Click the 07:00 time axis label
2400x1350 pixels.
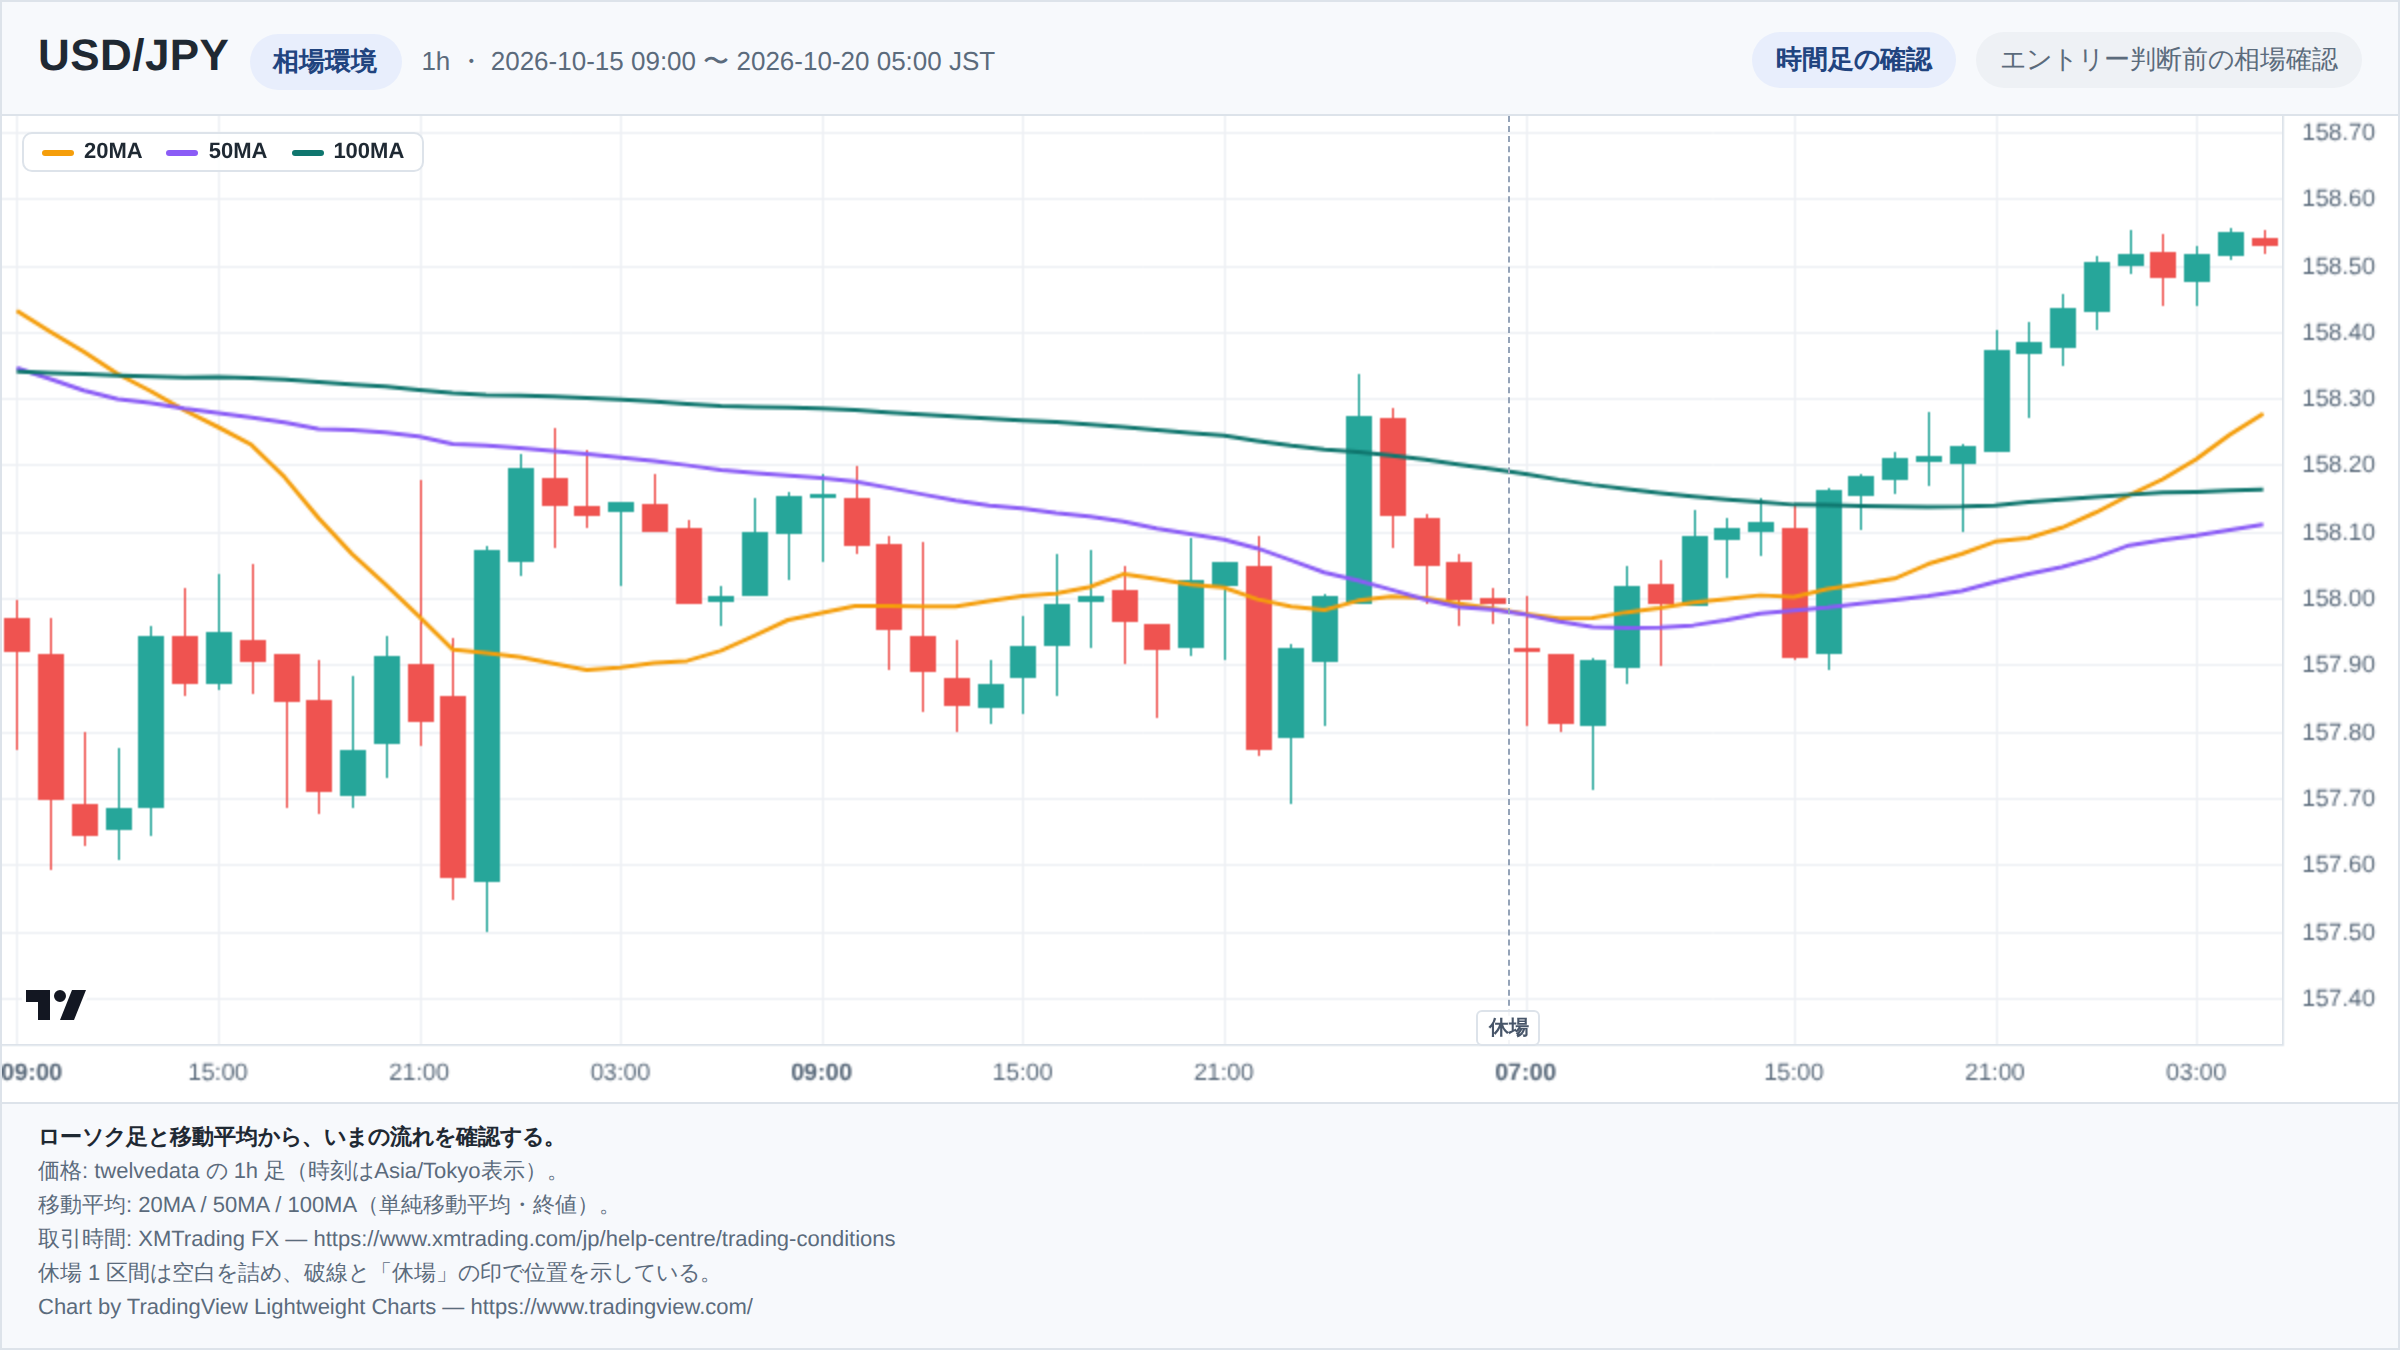coord(1525,1072)
